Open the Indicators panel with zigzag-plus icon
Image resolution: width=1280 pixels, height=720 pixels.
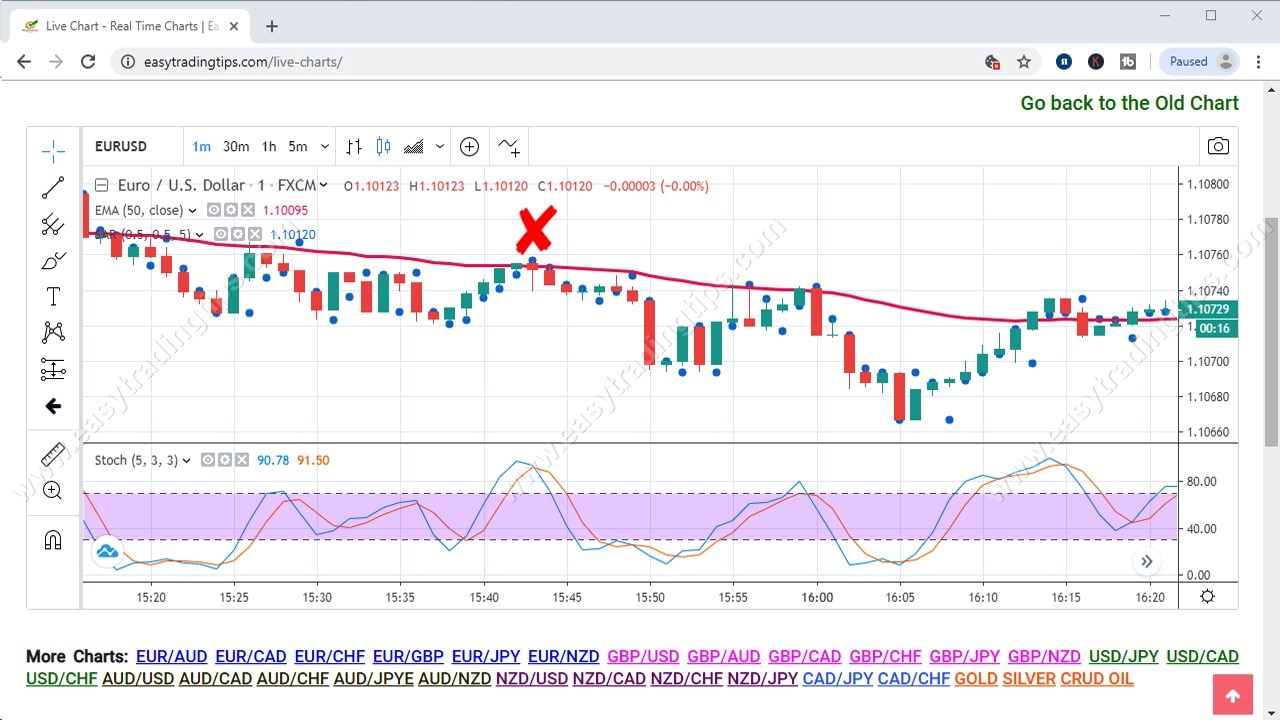(508, 146)
